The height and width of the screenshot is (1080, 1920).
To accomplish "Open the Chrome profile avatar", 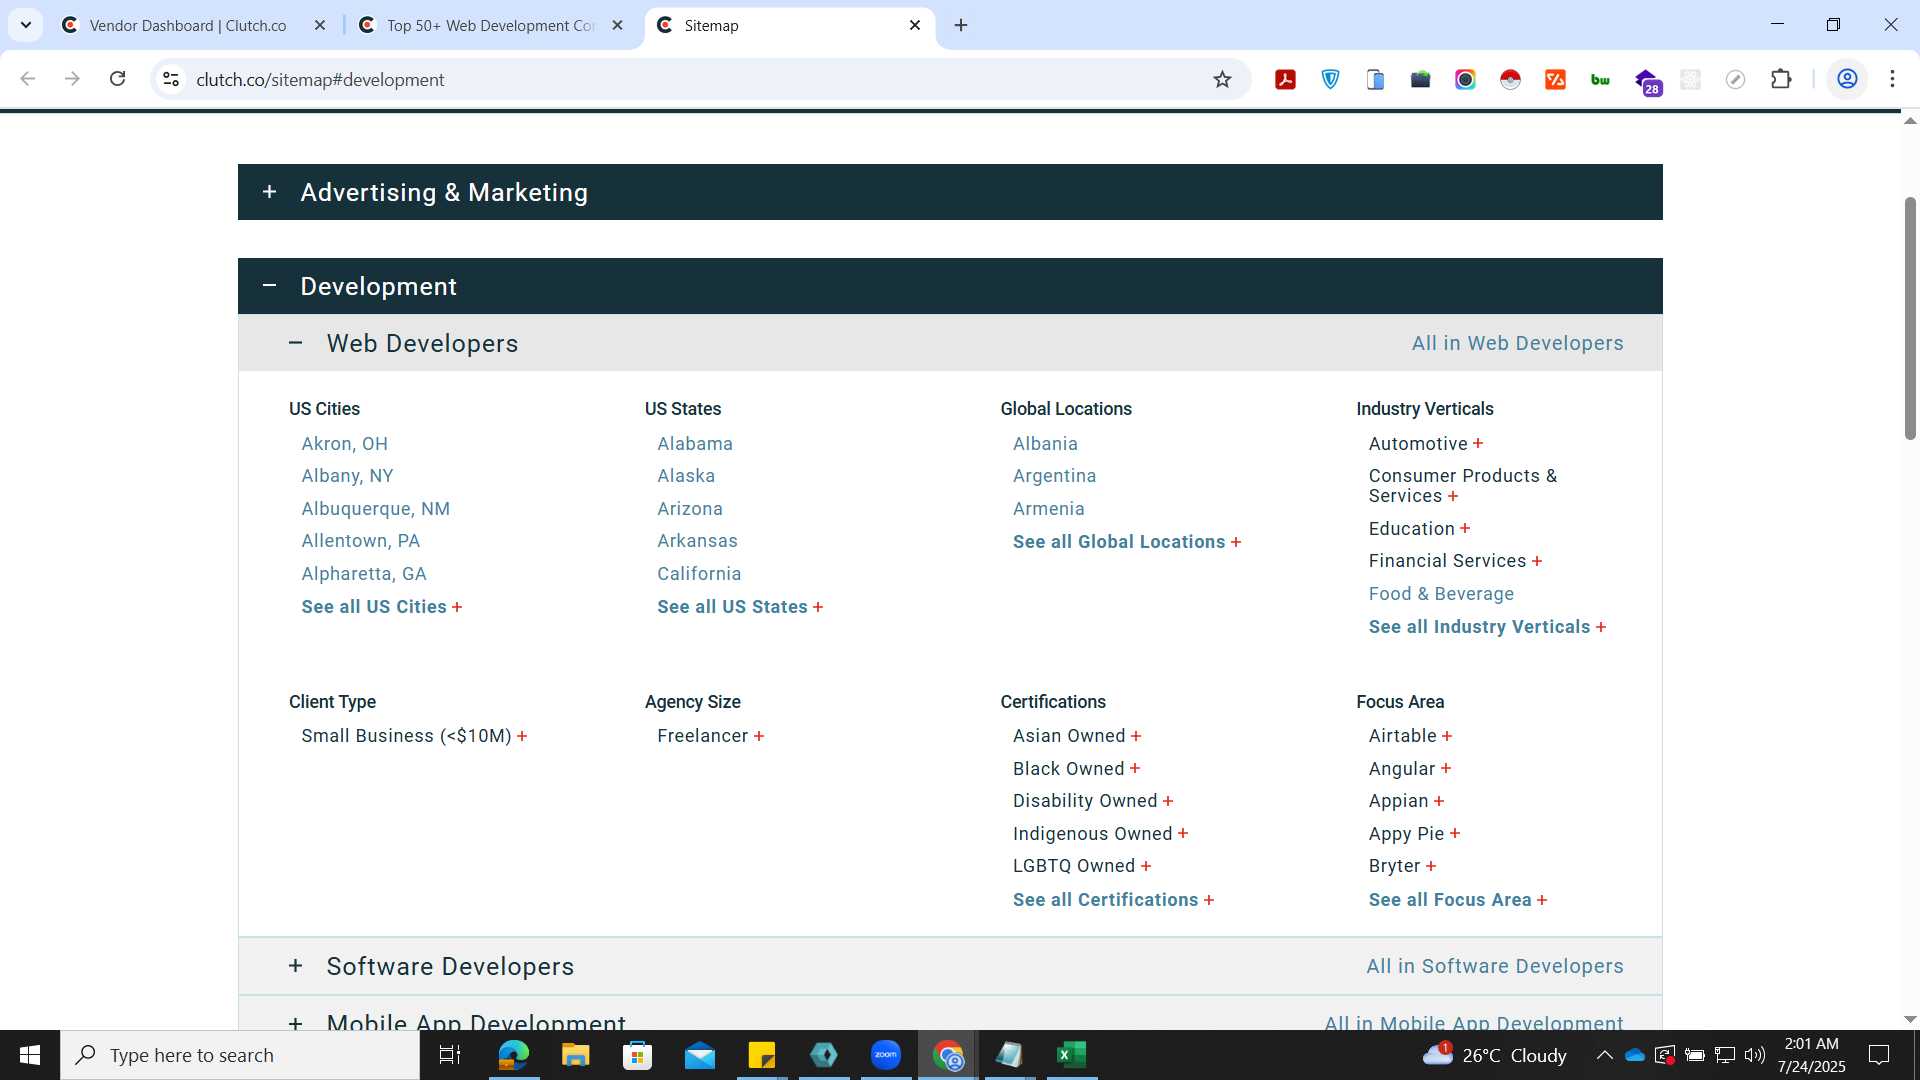I will 1847,79.
